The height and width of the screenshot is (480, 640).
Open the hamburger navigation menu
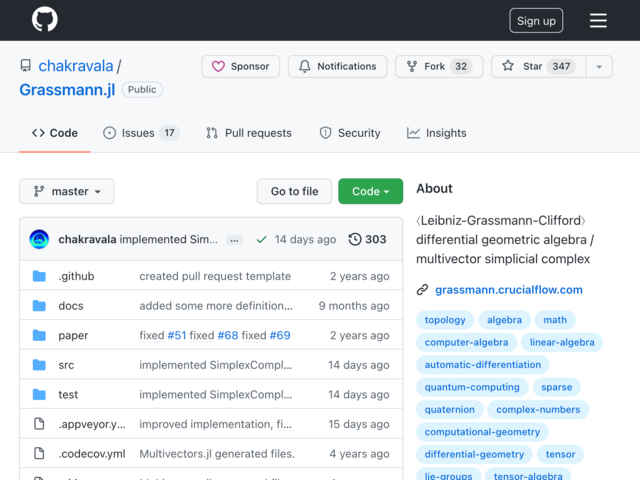(598, 20)
